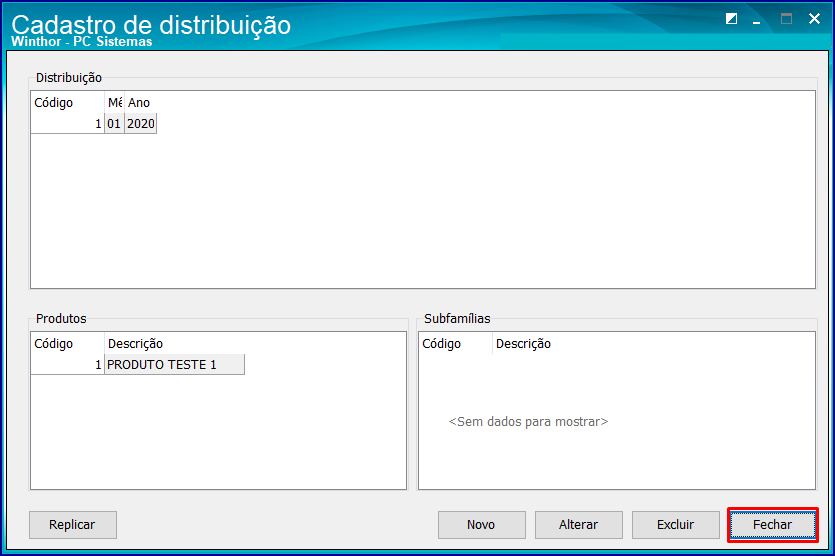Screen dimensions: 835x556
Task: Click Código header in Produtos grid
Action: [x=68, y=344]
